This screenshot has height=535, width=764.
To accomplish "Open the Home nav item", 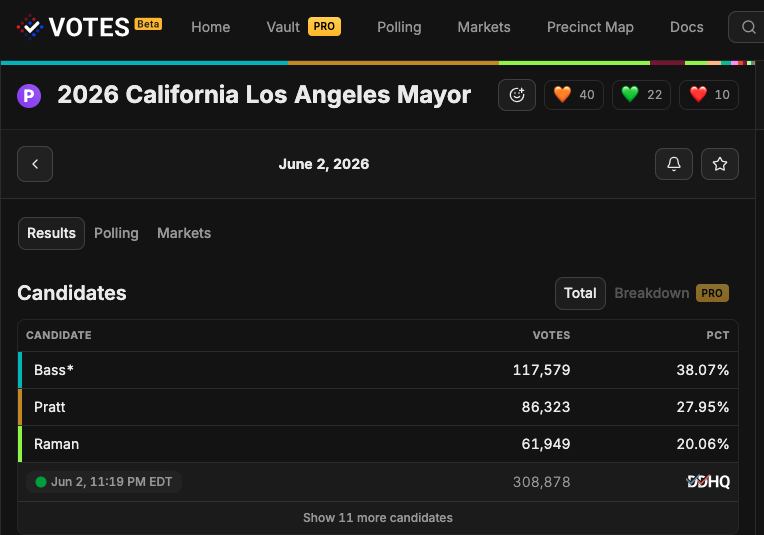I will click(x=210, y=27).
